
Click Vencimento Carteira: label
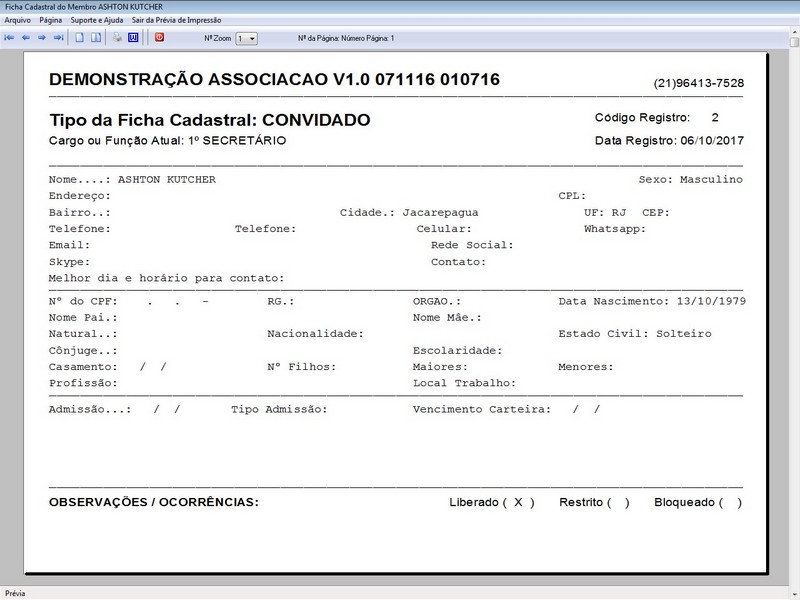click(x=482, y=410)
